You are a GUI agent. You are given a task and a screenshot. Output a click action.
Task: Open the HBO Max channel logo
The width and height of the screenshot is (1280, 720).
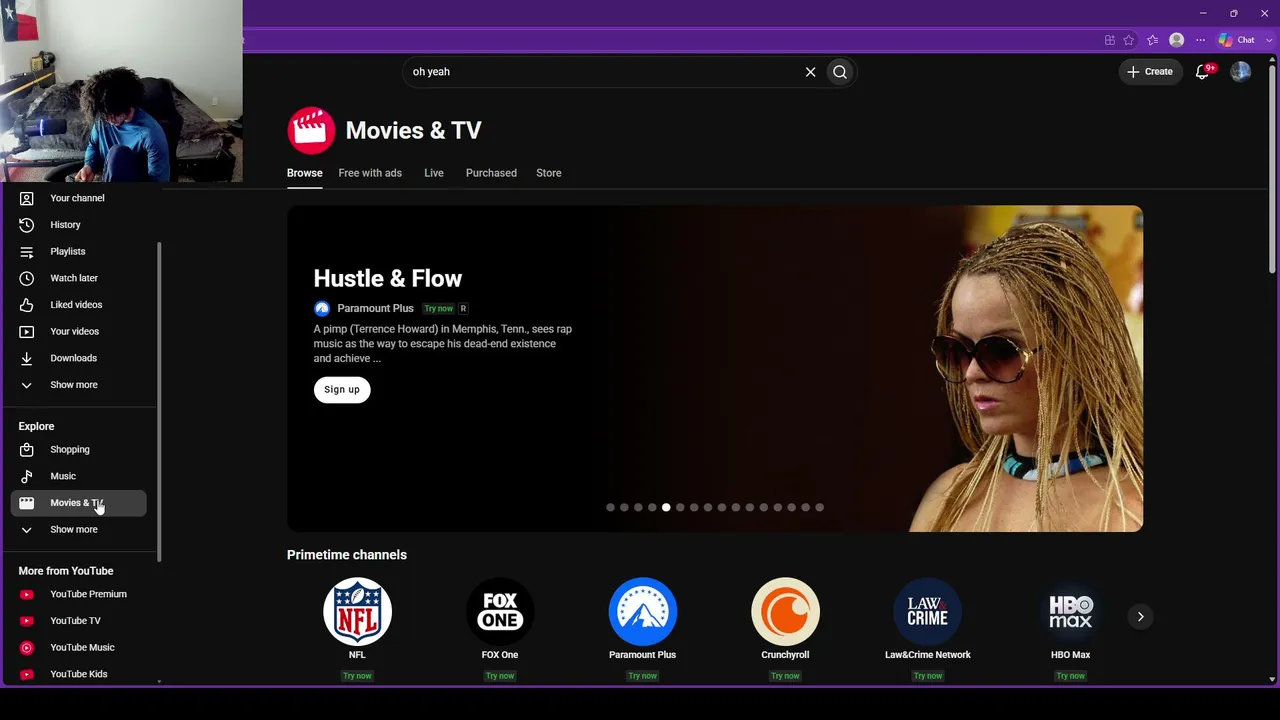(x=1070, y=611)
